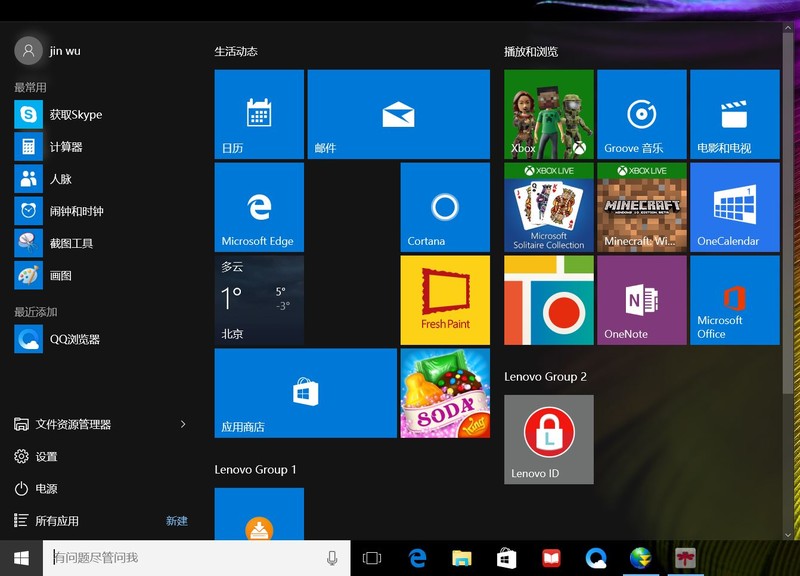Open the Cortana tile
The image size is (800, 576).
point(445,207)
